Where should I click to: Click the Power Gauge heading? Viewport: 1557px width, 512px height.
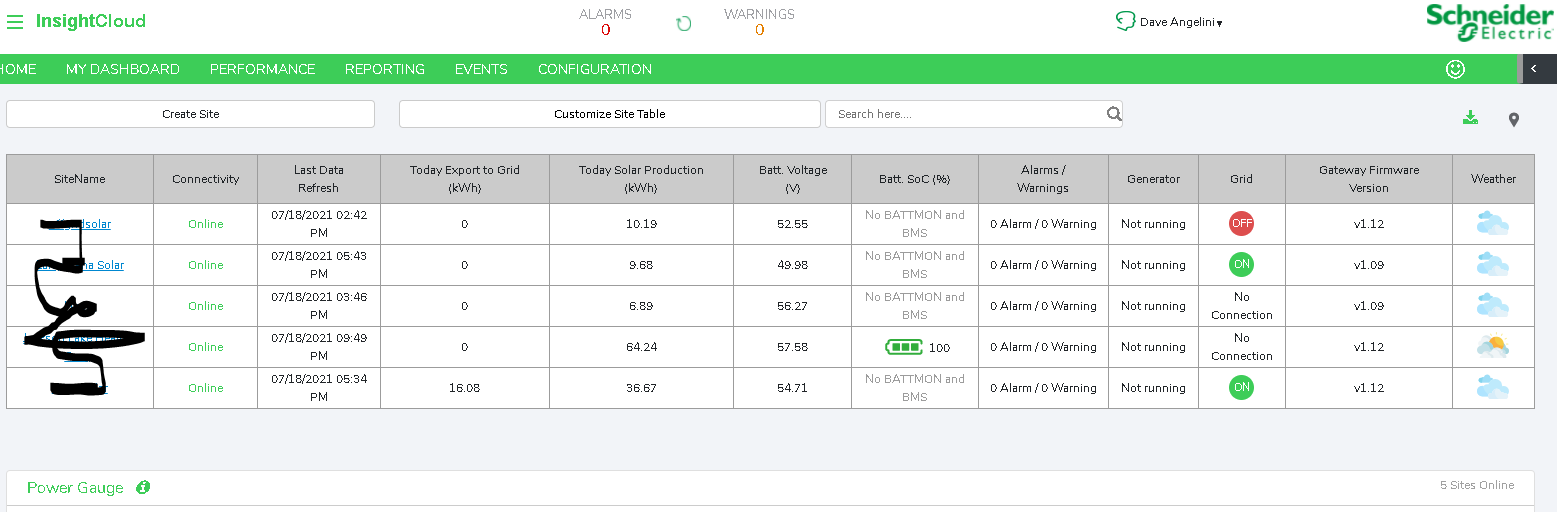(75, 488)
